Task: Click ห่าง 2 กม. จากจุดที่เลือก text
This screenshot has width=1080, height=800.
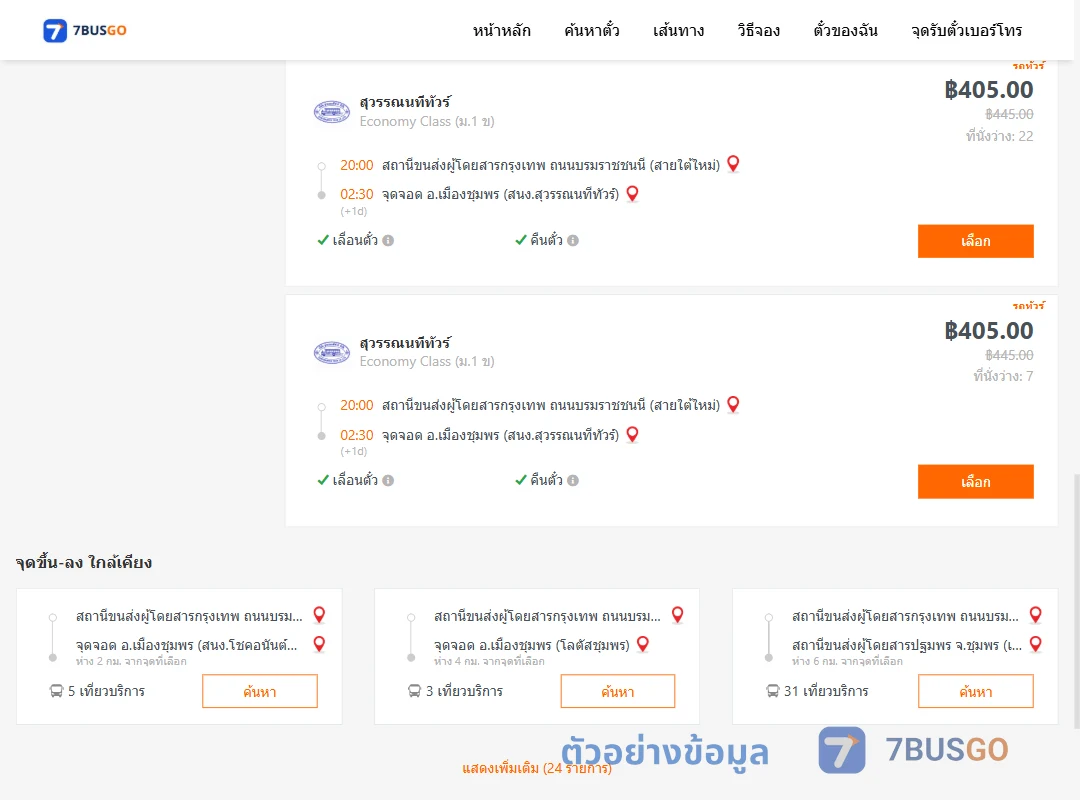Action: (131, 661)
